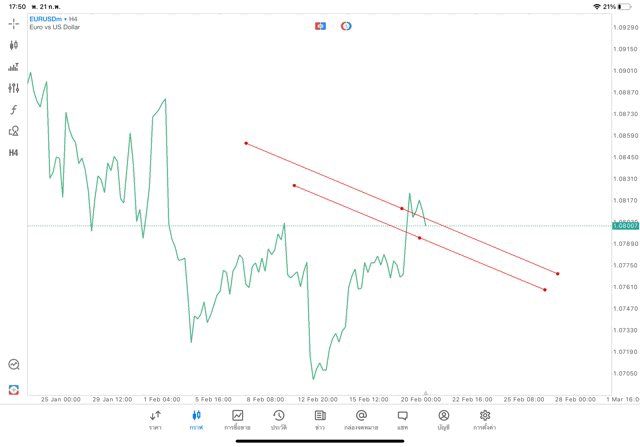Open the ประวัติ (History) tab

tap(278, 420)
